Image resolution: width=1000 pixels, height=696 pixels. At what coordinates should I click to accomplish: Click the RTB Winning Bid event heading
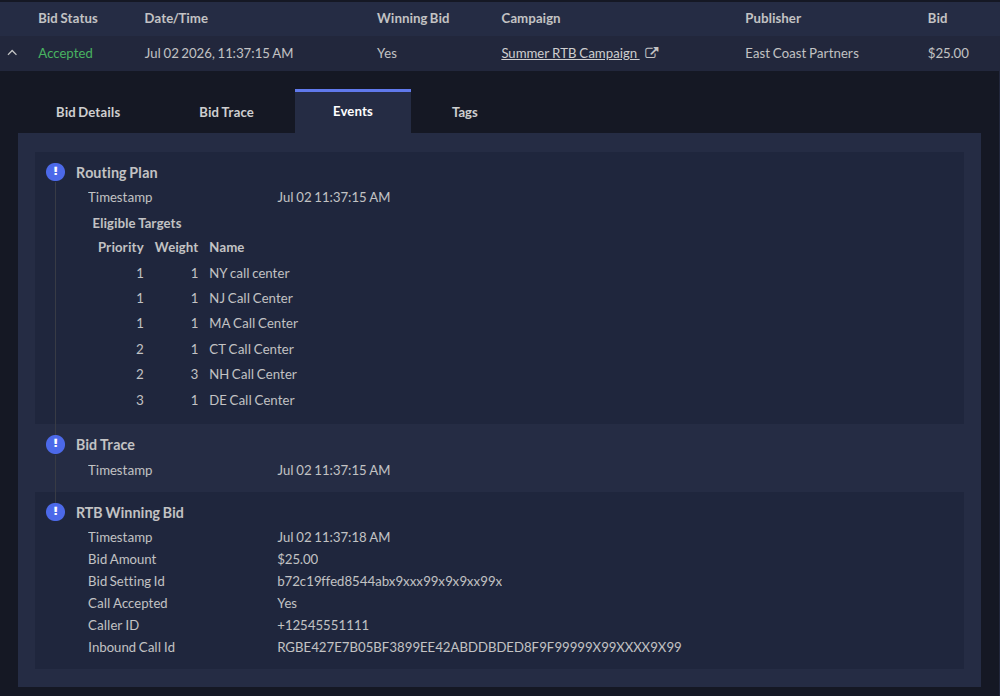pyautogui.click(x=129, y=513)
